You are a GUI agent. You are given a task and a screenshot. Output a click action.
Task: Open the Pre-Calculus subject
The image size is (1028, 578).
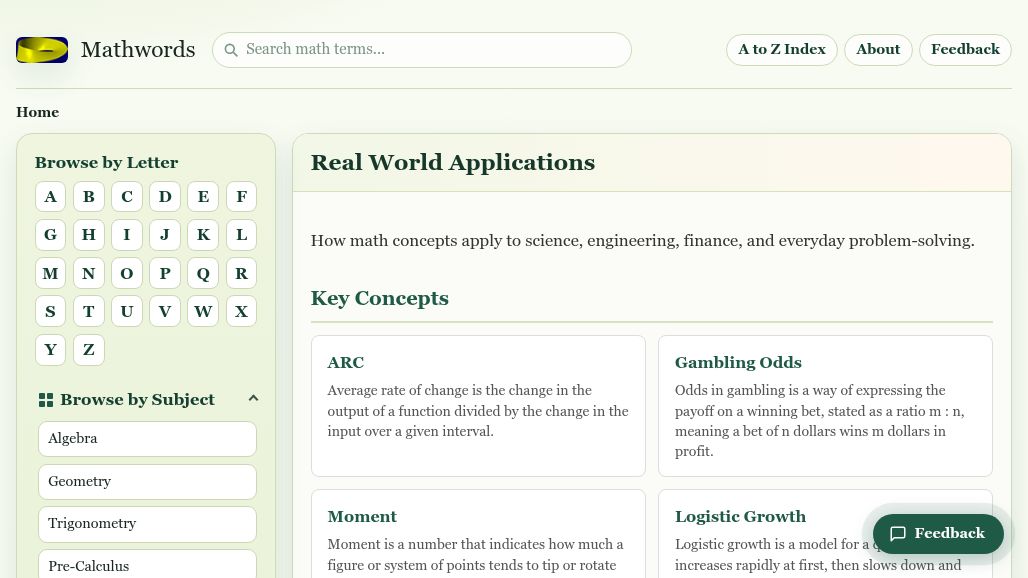click(x=147, y=564)
